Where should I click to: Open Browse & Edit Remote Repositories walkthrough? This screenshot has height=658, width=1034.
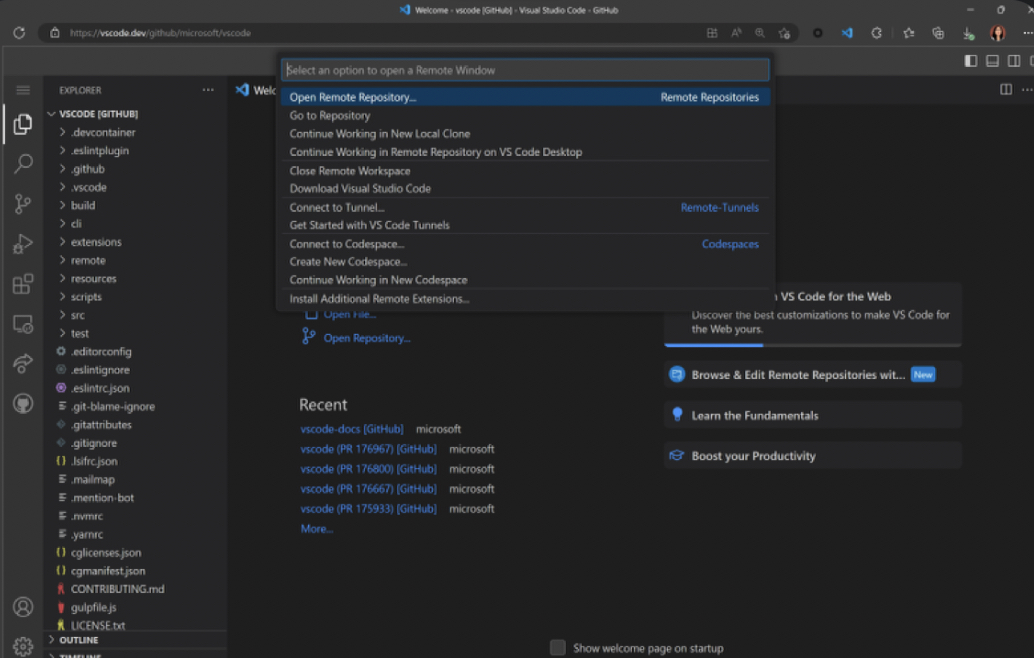click(x=812, y=374)
